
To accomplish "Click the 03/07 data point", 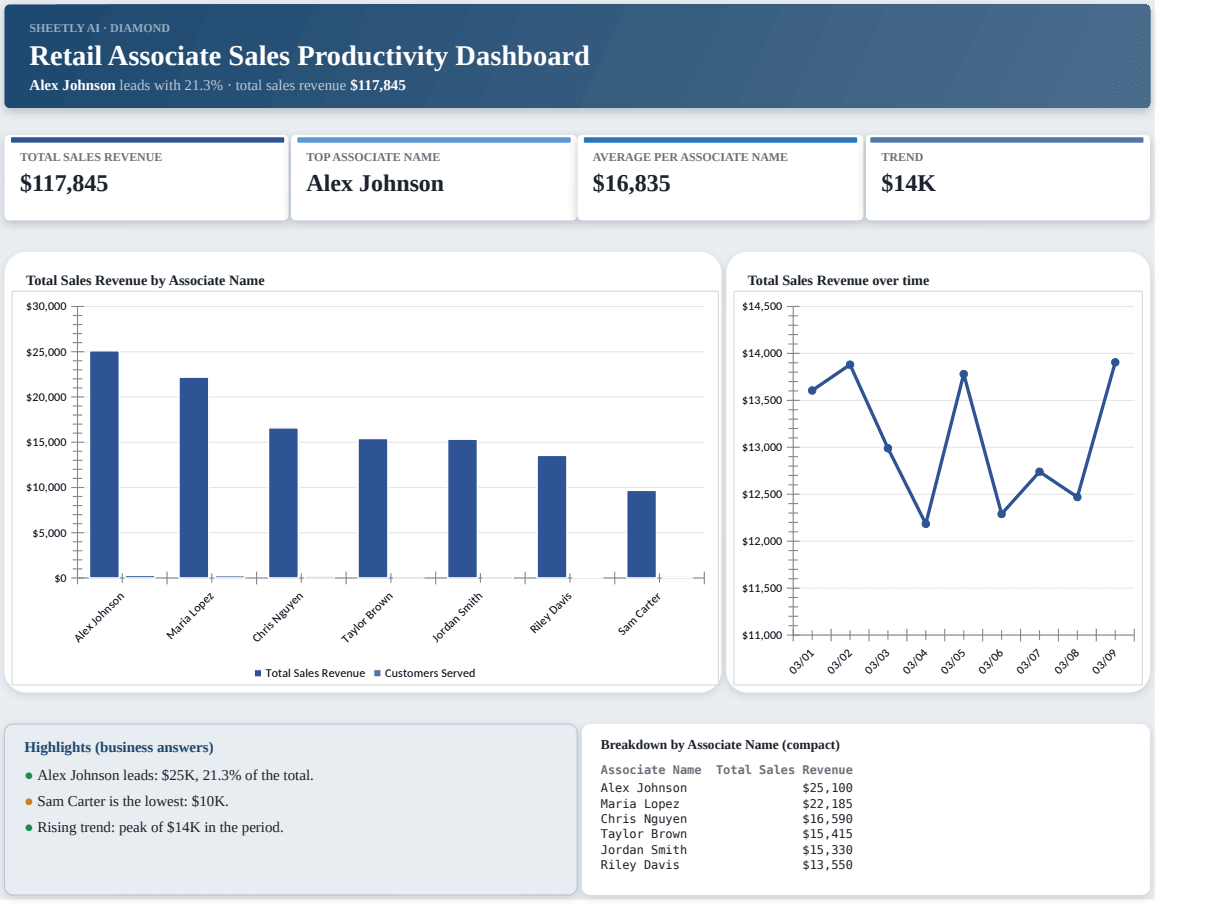I will 1039,472.
